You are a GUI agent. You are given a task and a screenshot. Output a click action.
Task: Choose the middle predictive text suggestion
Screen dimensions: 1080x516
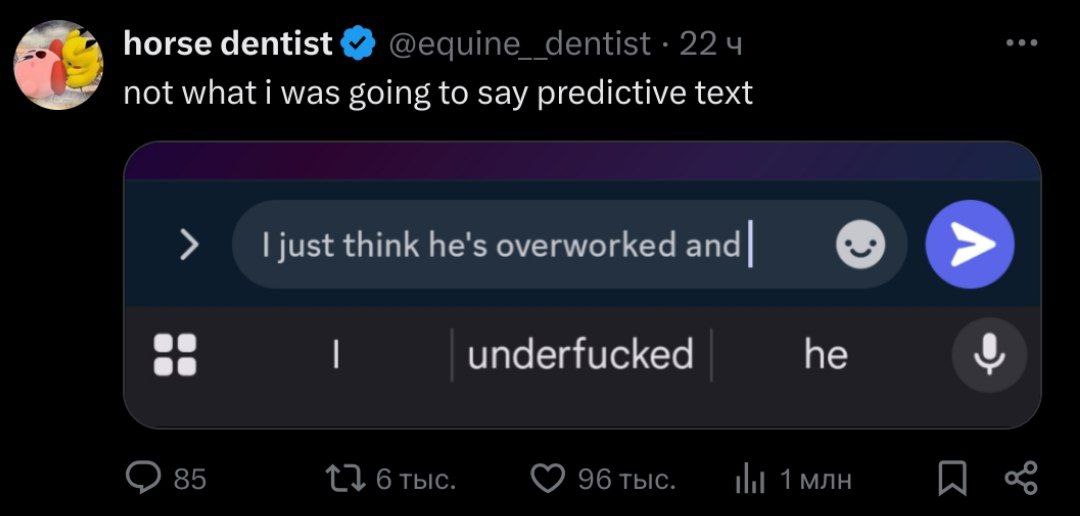pyautogui.click(x=580, y=354)
